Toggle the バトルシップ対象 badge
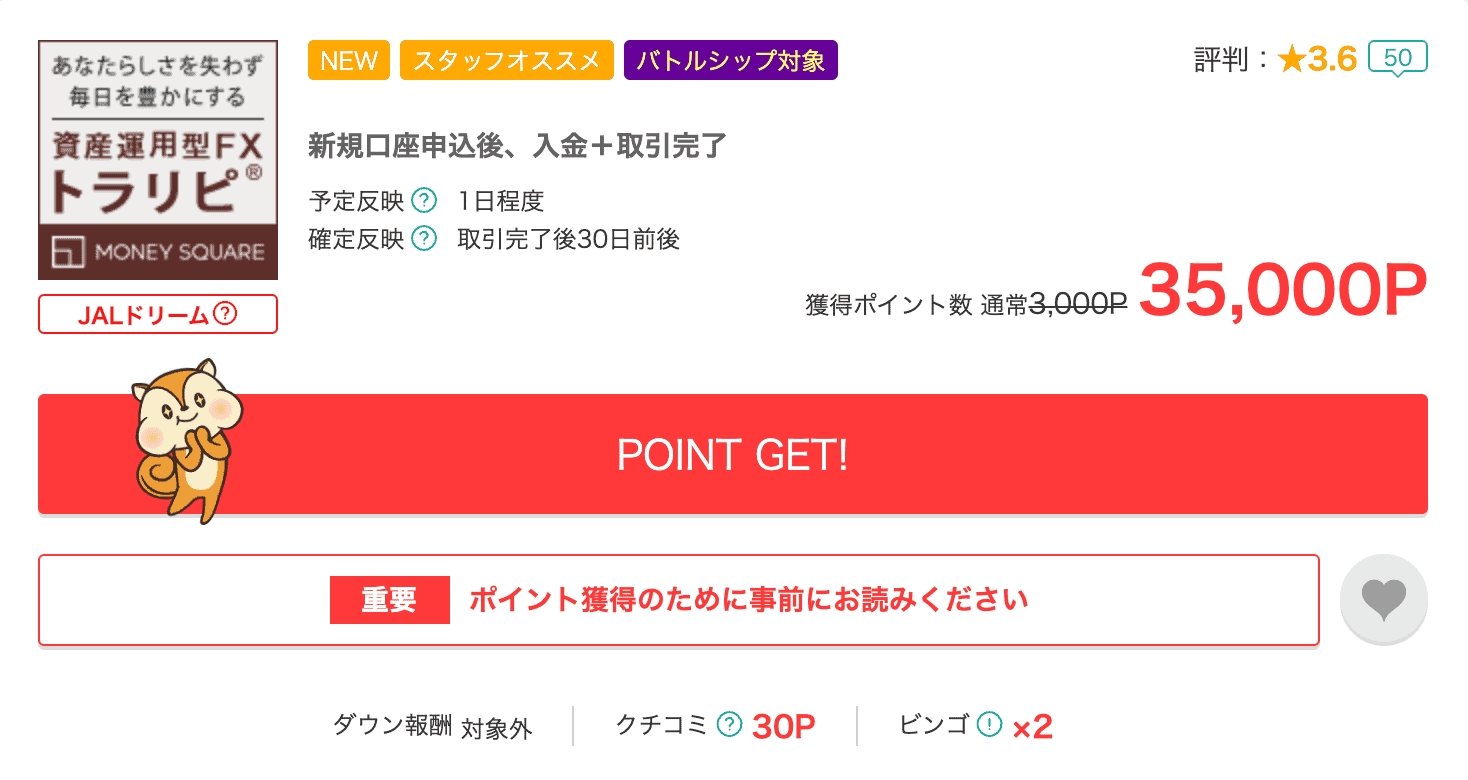The width and height of the screenshot is (1468, 780). tap(730, 60)
